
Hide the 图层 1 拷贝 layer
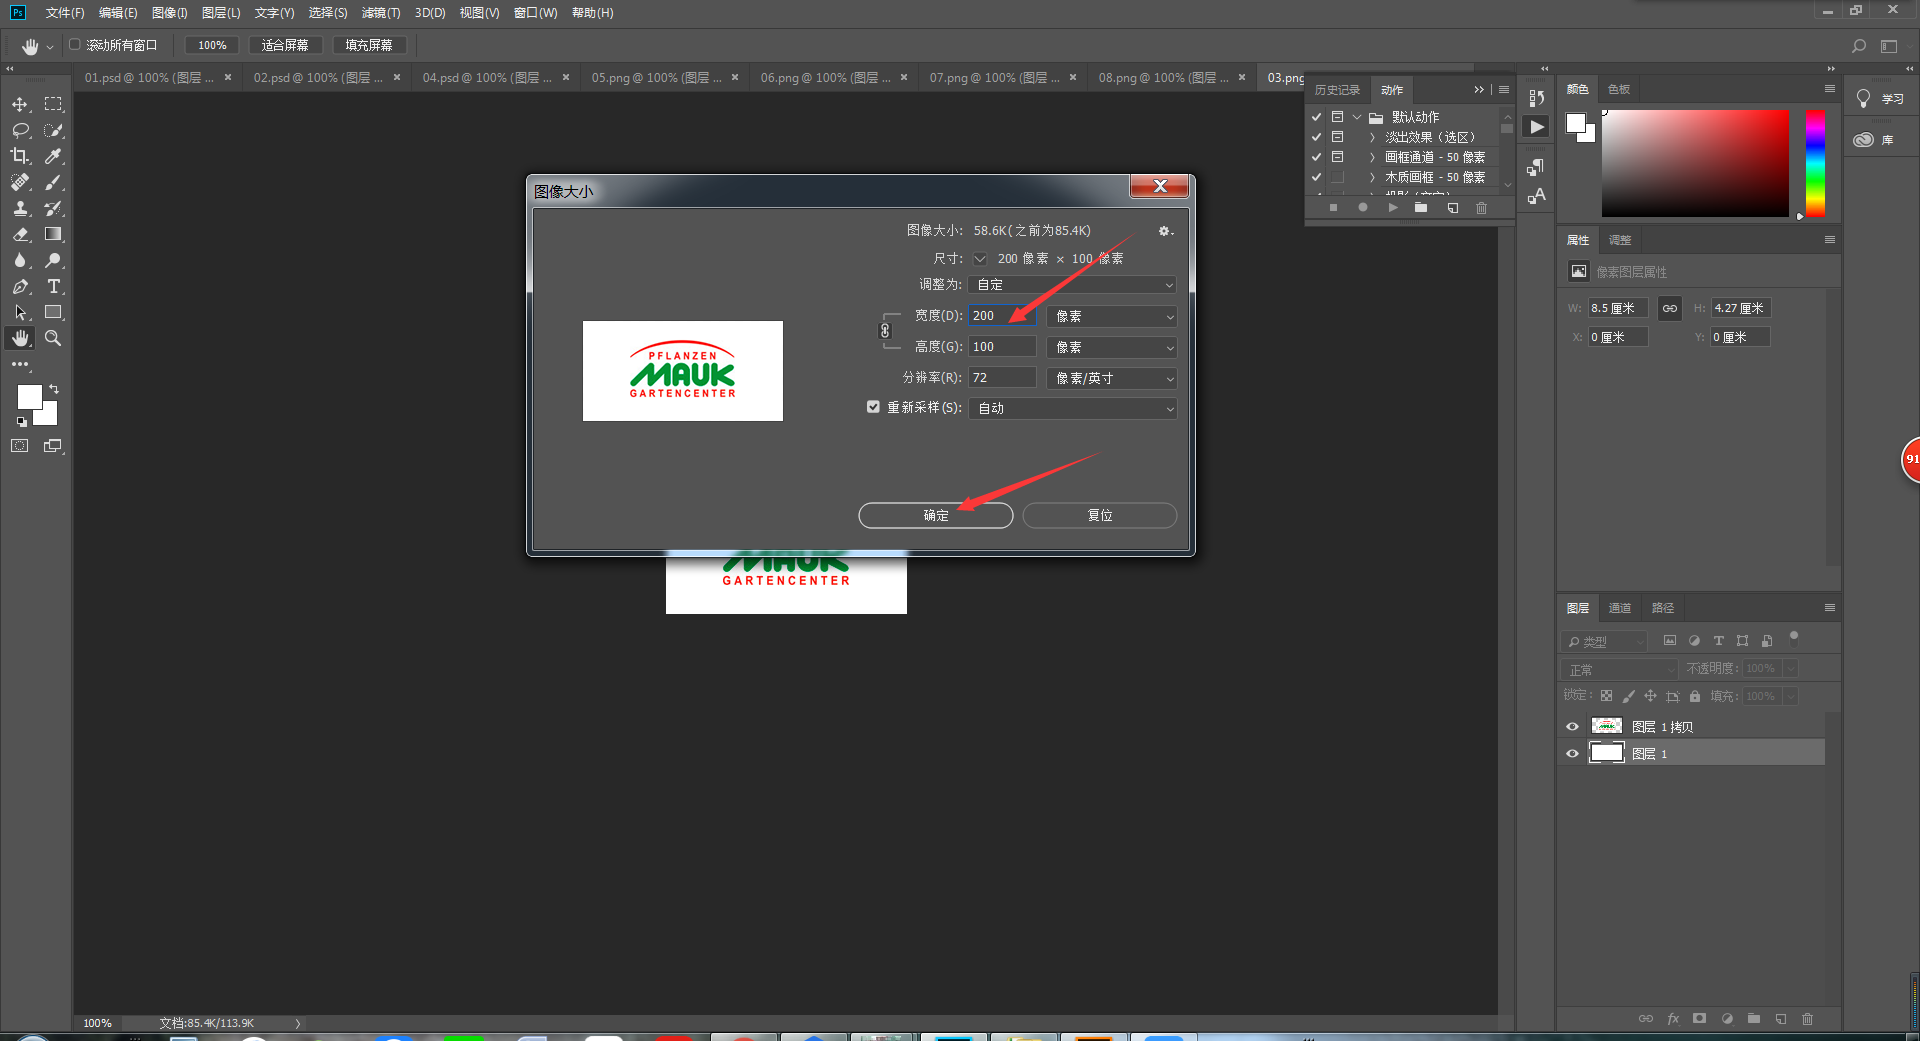[1572, 727]
